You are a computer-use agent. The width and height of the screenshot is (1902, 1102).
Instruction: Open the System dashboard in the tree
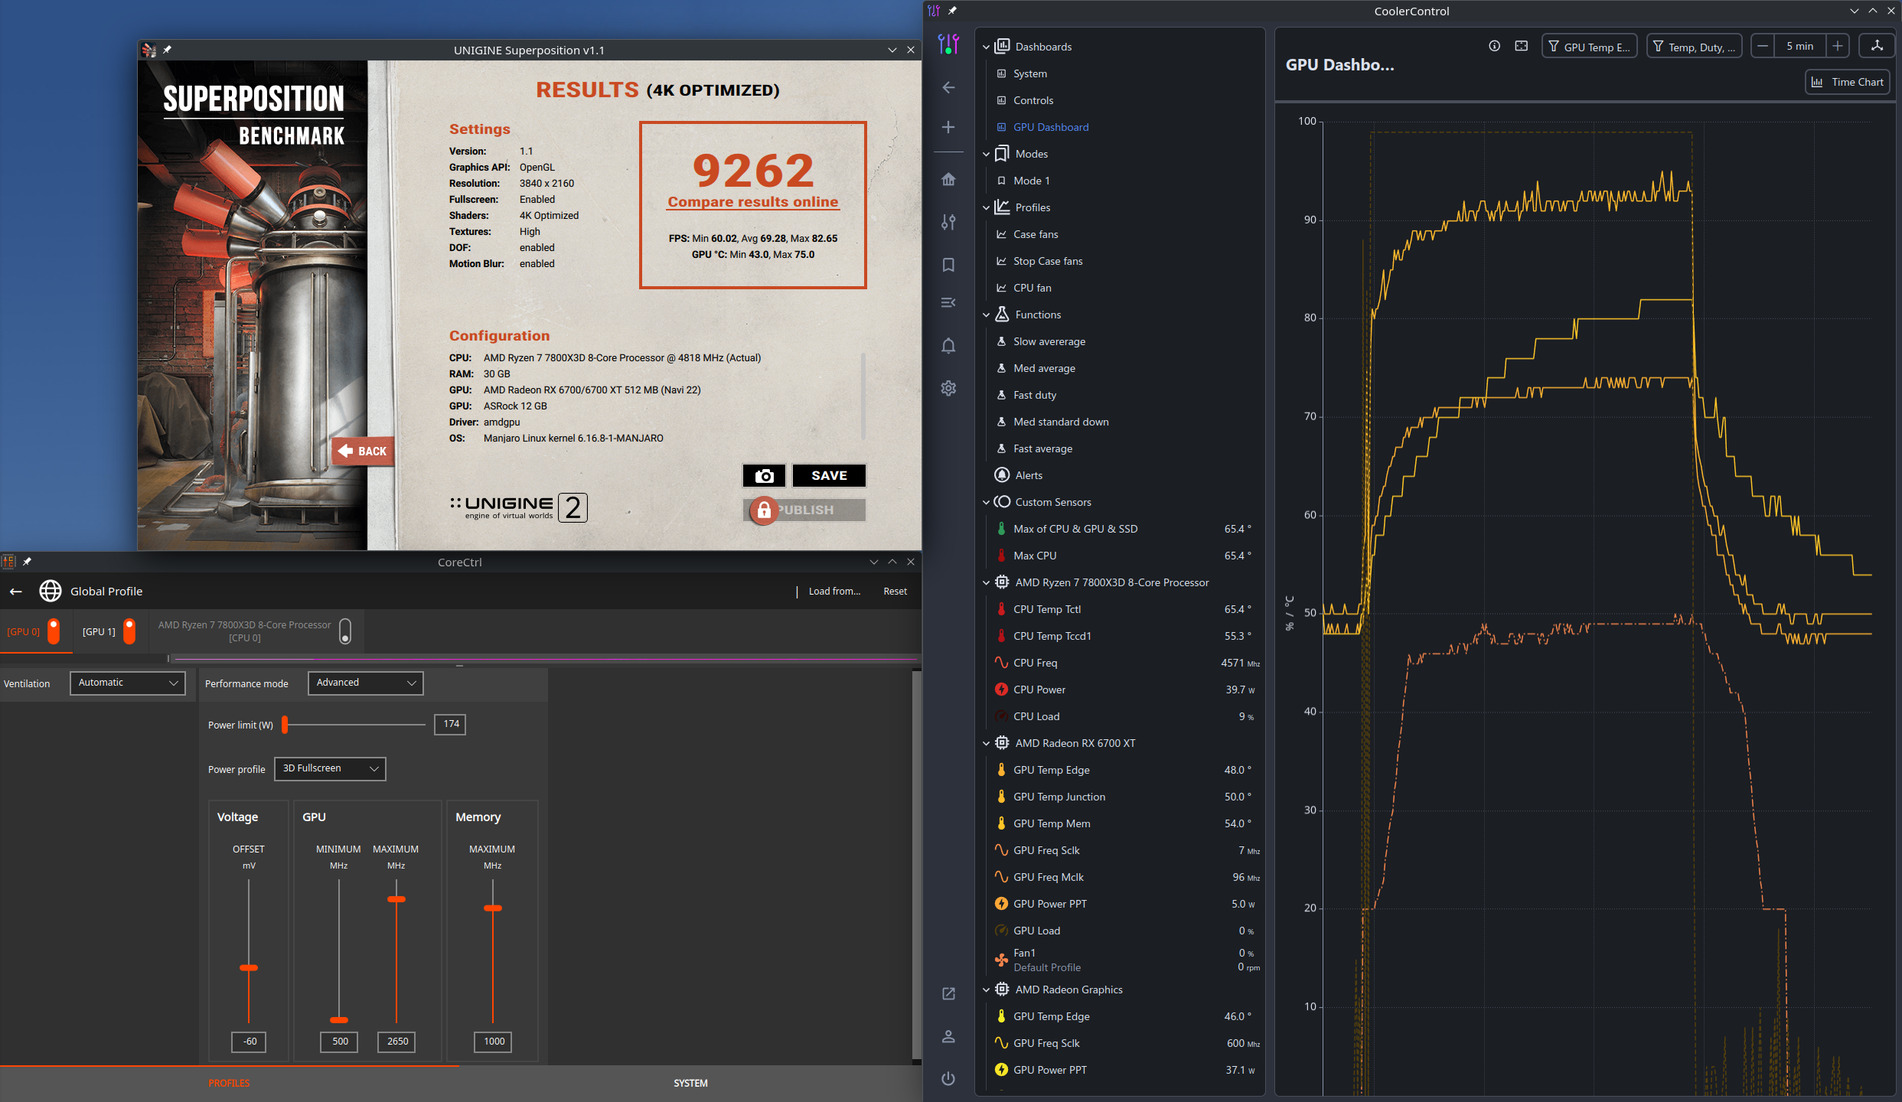point(1030,74)
